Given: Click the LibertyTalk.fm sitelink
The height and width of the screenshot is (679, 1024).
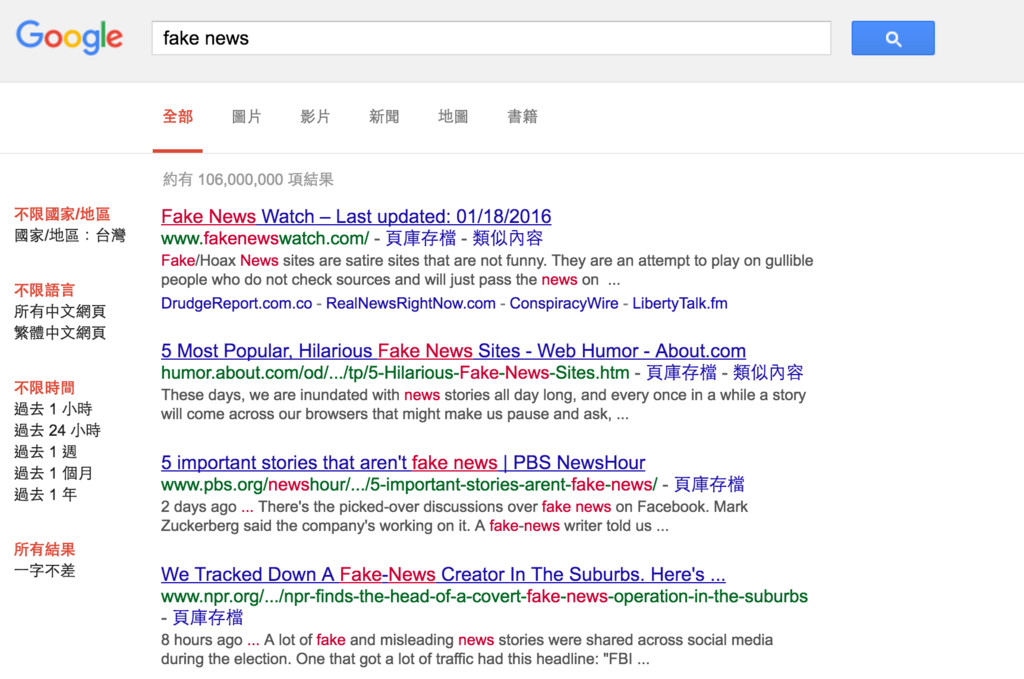Looking at the screenshot, I should 680,303.
